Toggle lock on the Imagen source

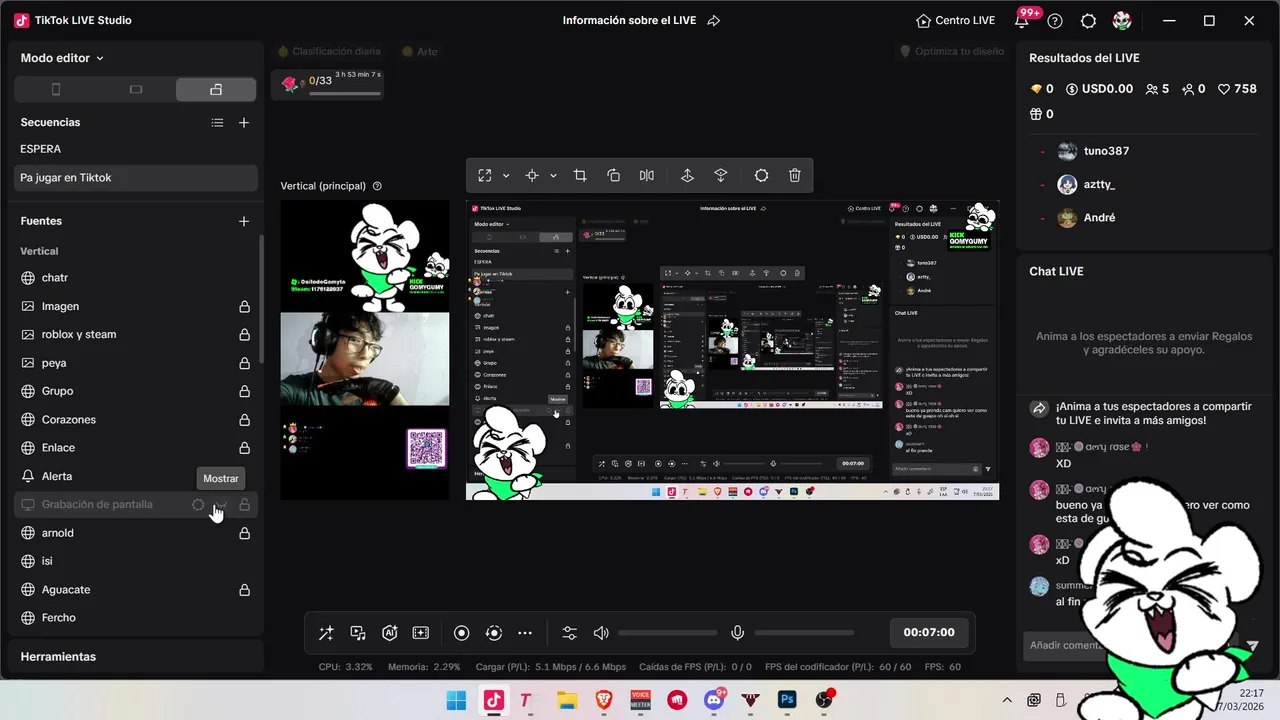[x=244, y=306]
